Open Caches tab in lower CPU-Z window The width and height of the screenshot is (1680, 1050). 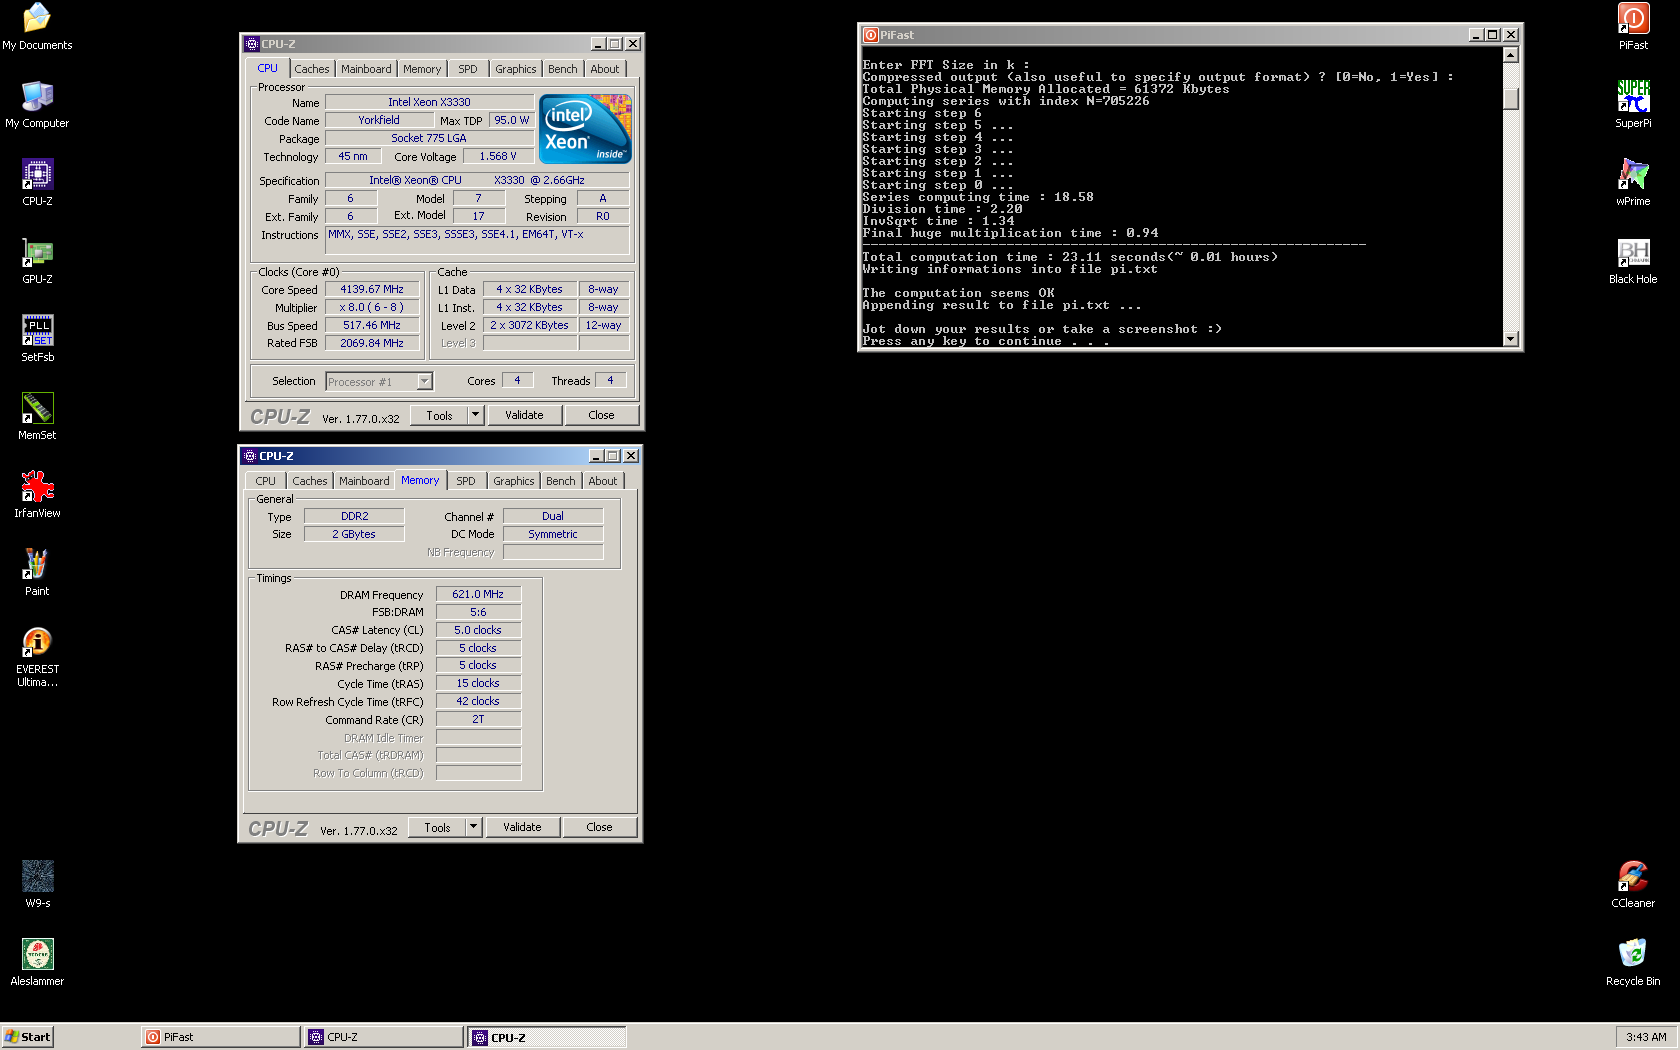(x=310, y=481)
